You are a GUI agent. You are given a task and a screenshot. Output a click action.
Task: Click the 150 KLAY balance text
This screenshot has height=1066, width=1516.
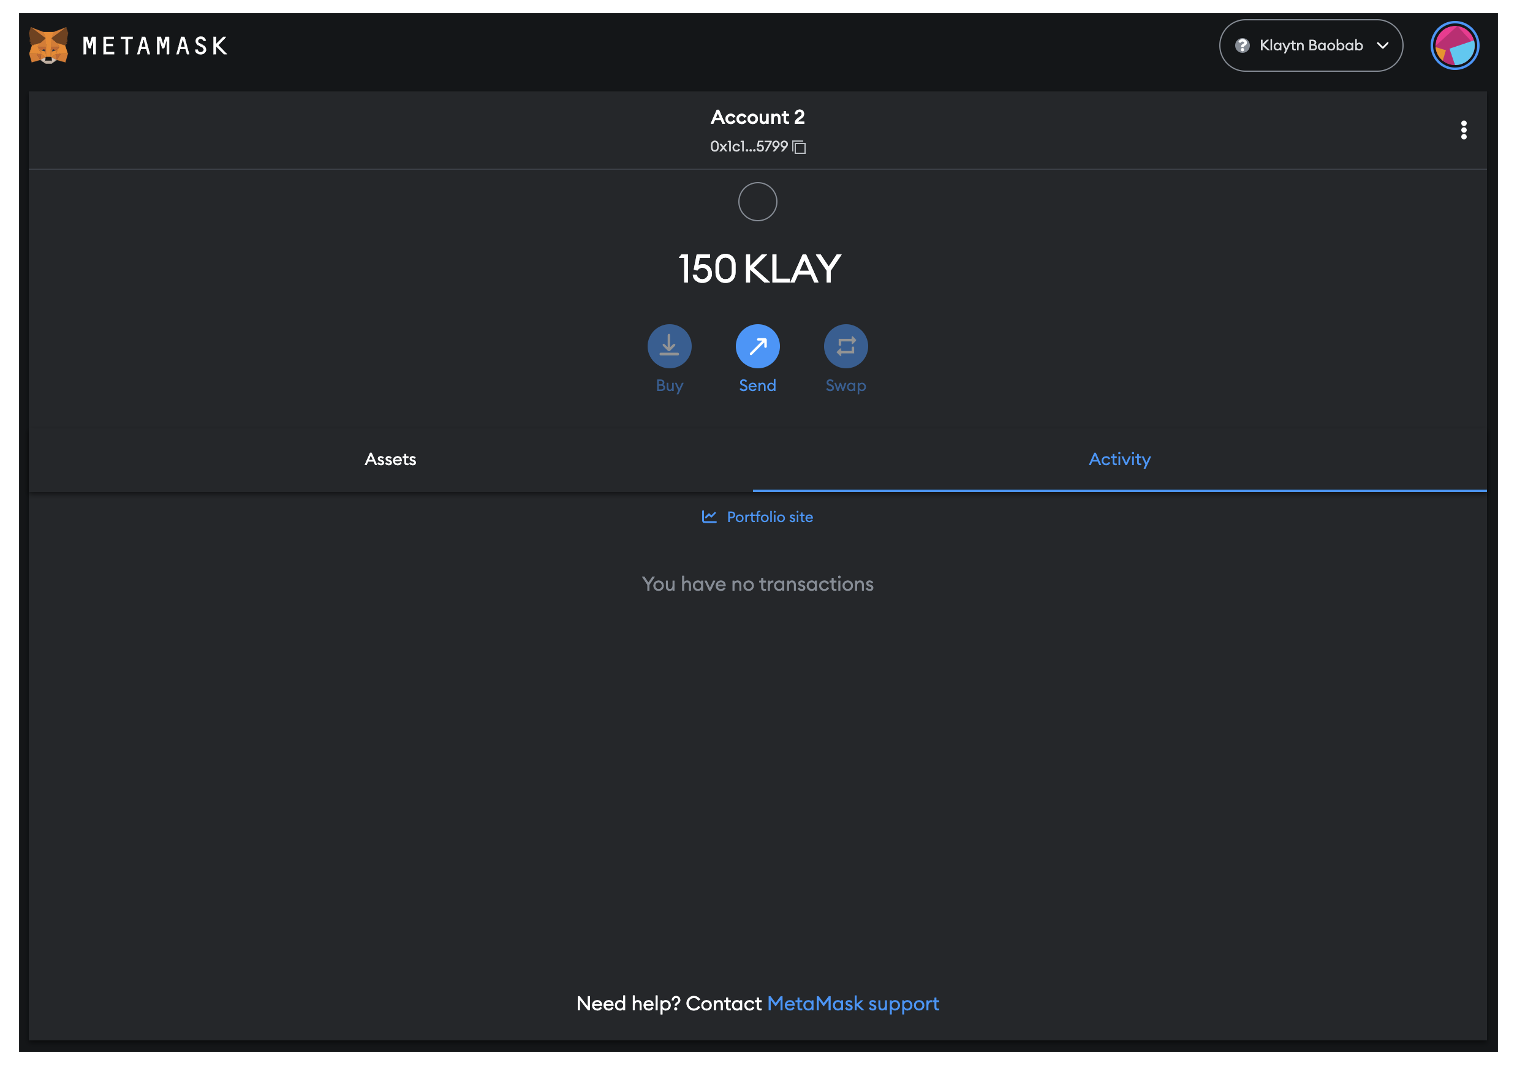759,269
